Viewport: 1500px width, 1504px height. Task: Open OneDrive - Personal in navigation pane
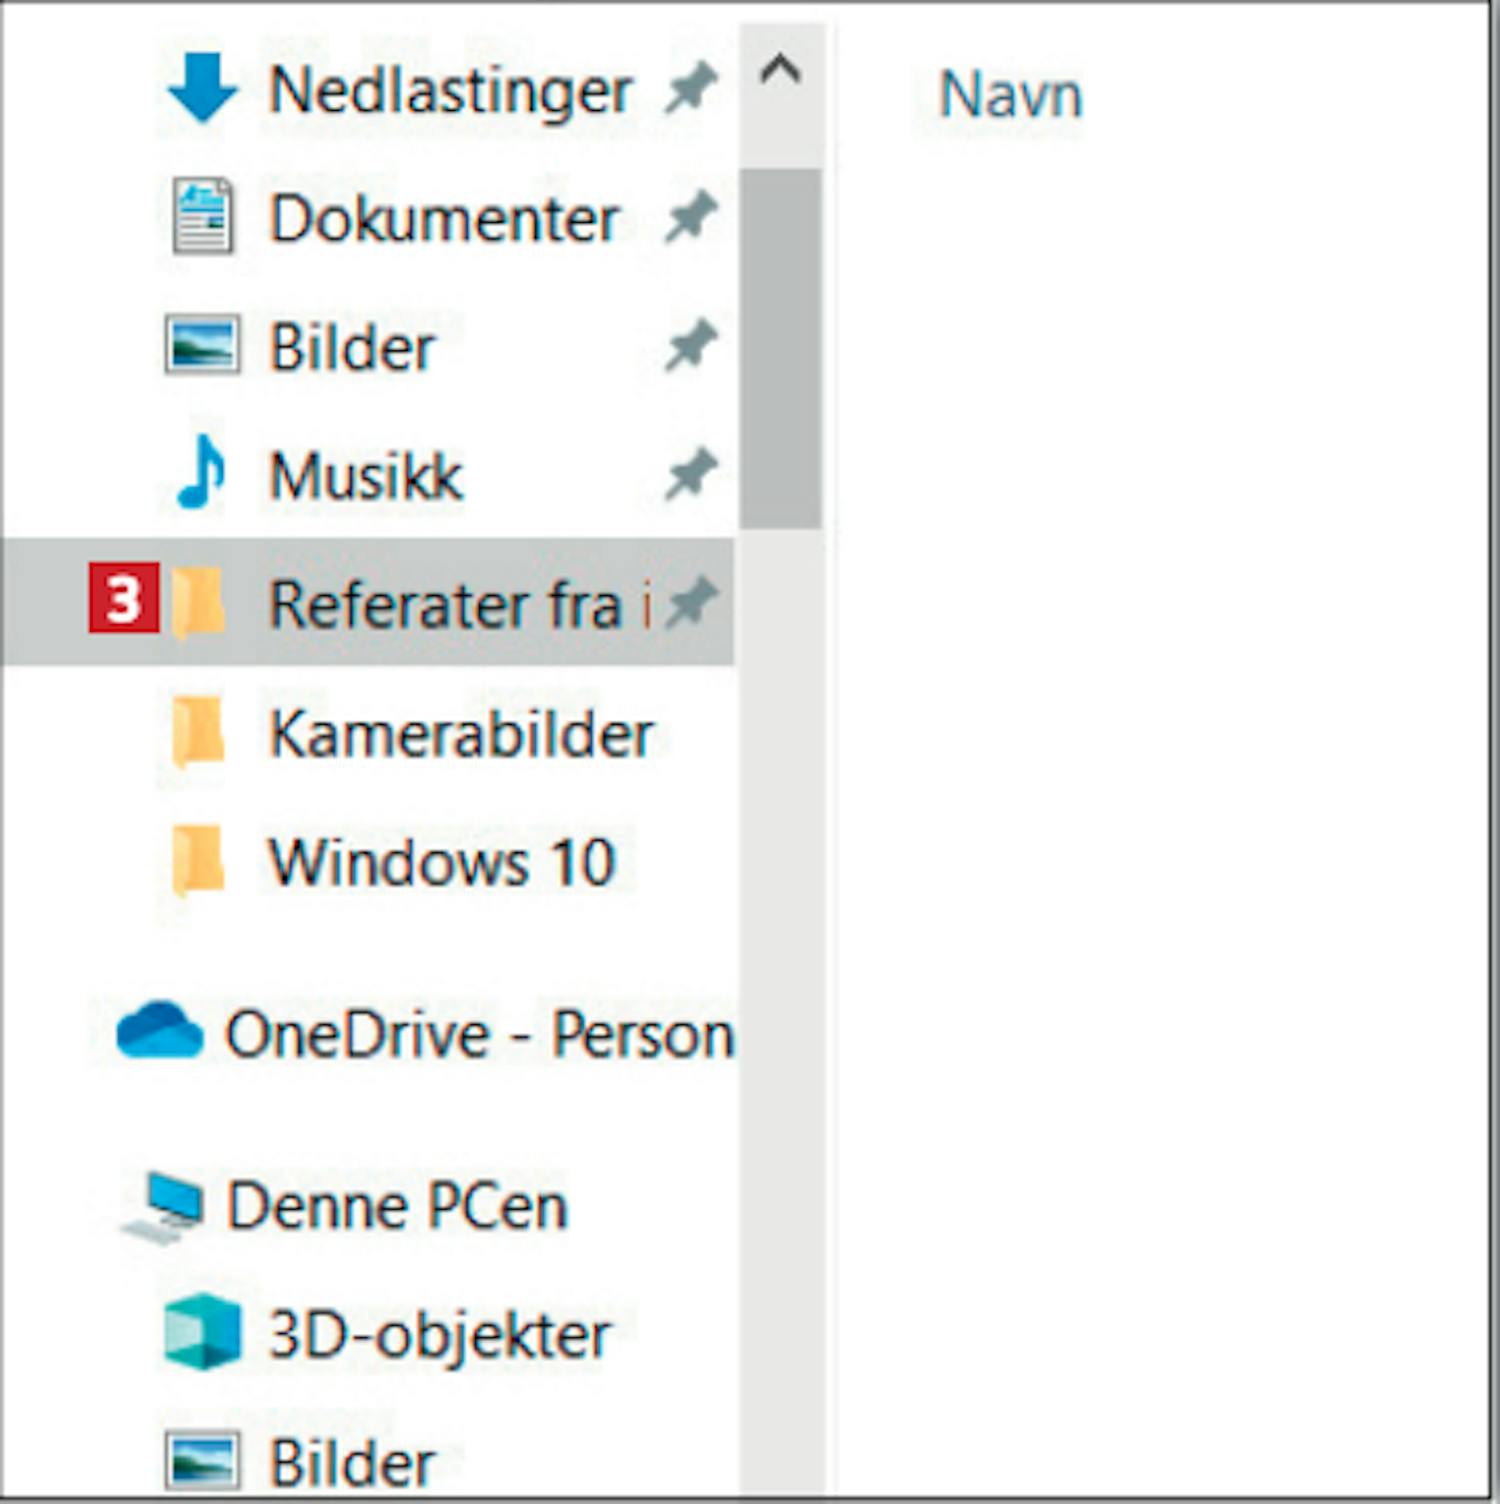tap(478, 1034)
